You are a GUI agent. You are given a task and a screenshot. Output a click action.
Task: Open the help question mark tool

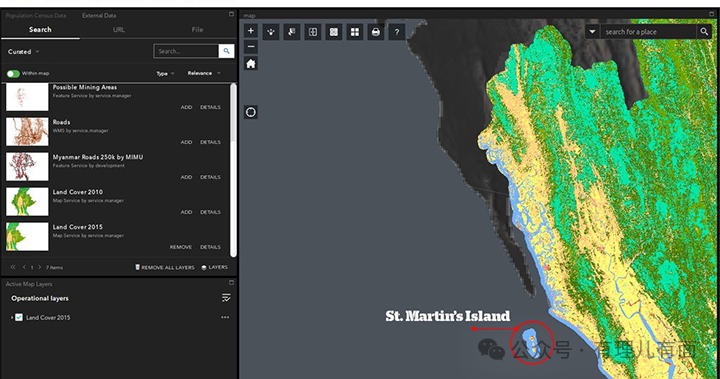397,32
